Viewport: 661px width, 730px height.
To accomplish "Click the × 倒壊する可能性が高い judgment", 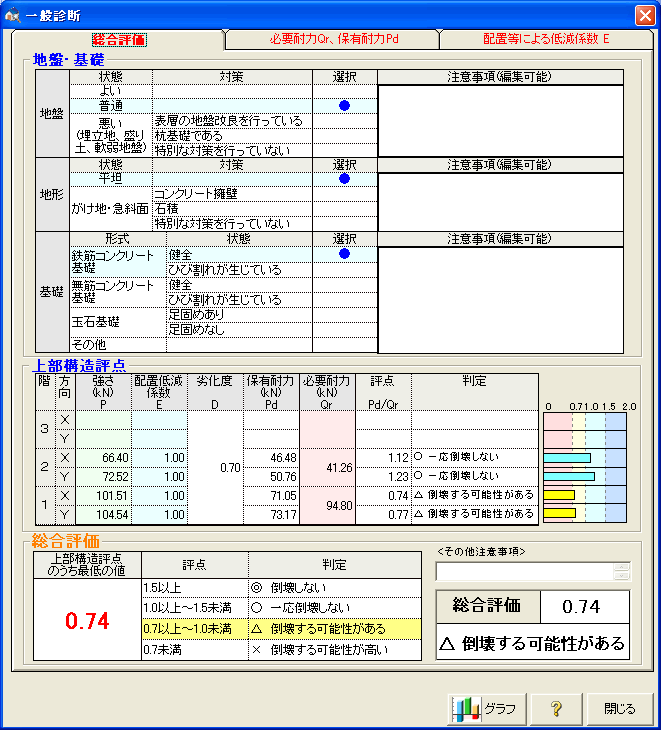I will coord(320,649).
